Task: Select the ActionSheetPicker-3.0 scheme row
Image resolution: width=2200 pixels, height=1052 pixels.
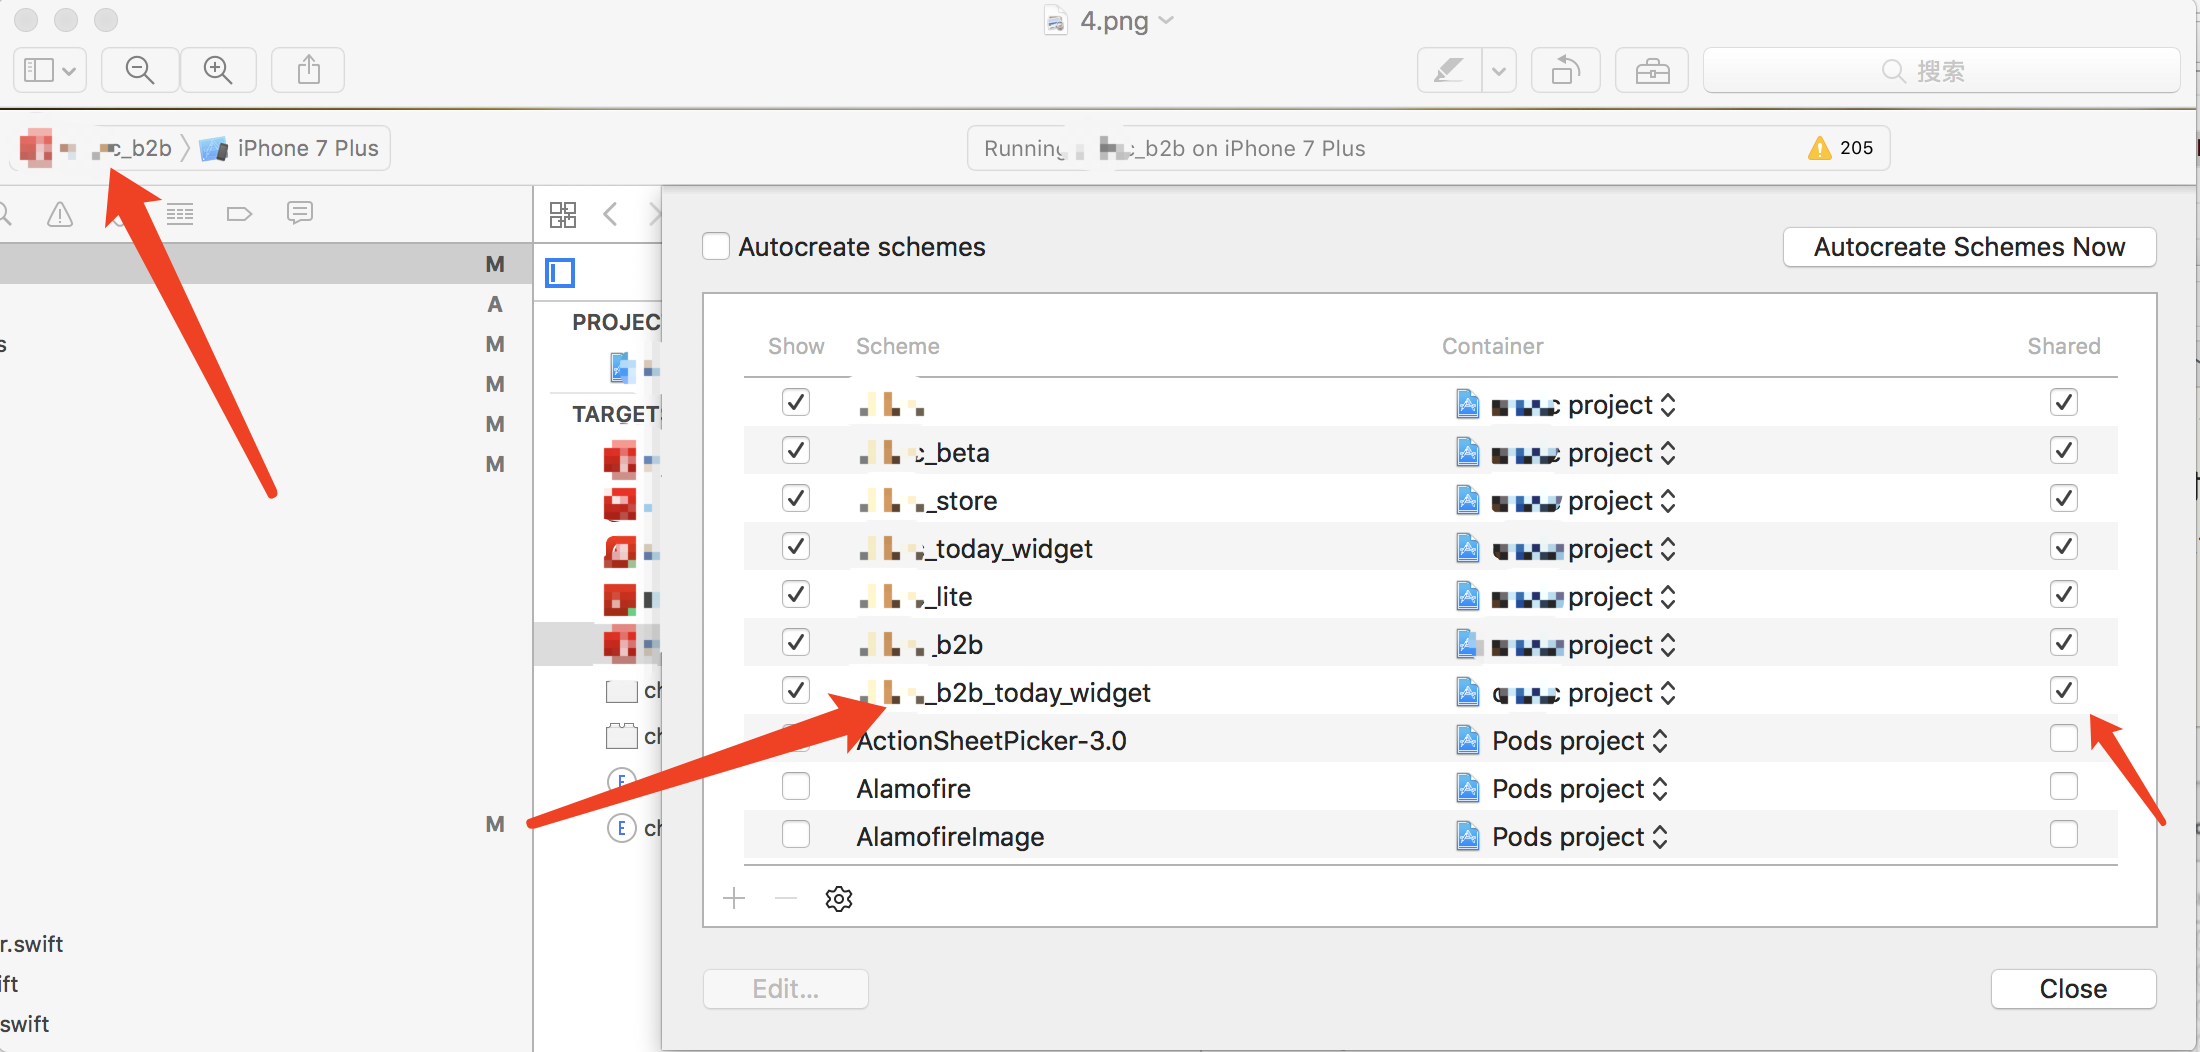Action: point(1430,739)
